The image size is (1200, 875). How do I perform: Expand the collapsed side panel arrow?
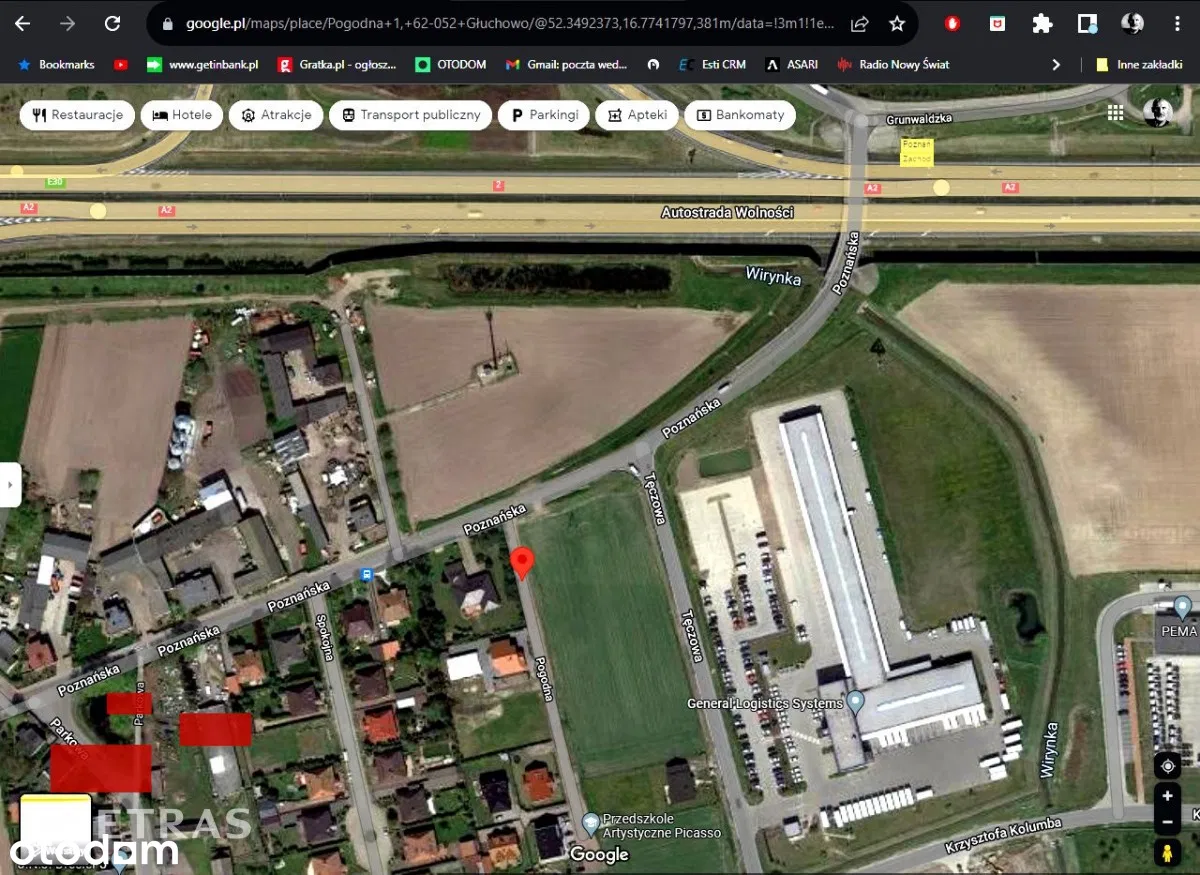[10, 485]
